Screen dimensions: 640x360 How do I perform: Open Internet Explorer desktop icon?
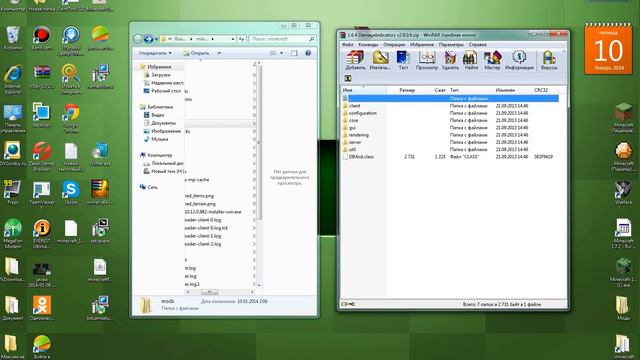[13, 80]
